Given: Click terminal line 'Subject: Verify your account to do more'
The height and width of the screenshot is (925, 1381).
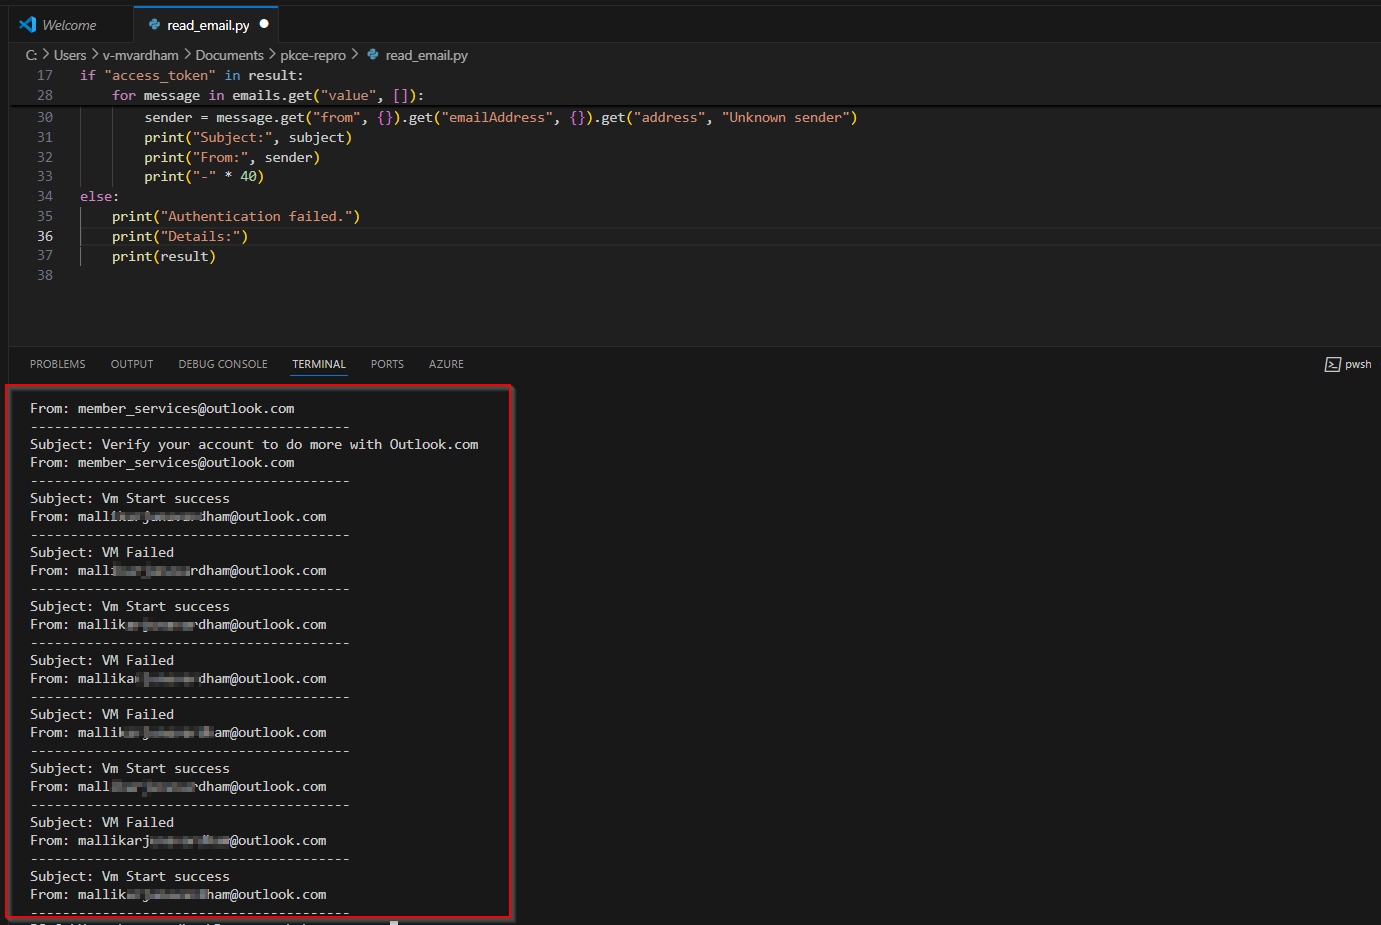Looking at the screenshot, I should [x=254, y=444].
